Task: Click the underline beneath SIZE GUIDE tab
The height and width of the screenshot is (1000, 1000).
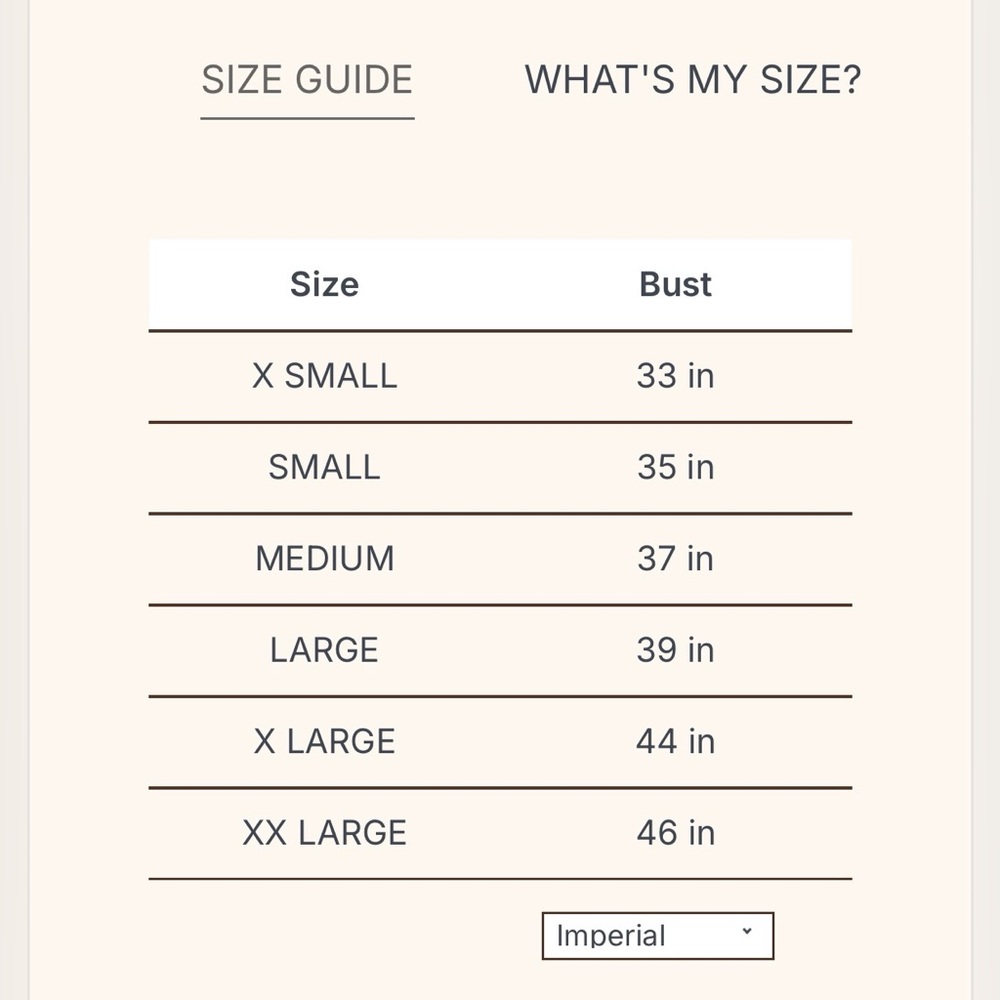Action: pos(307,118)
